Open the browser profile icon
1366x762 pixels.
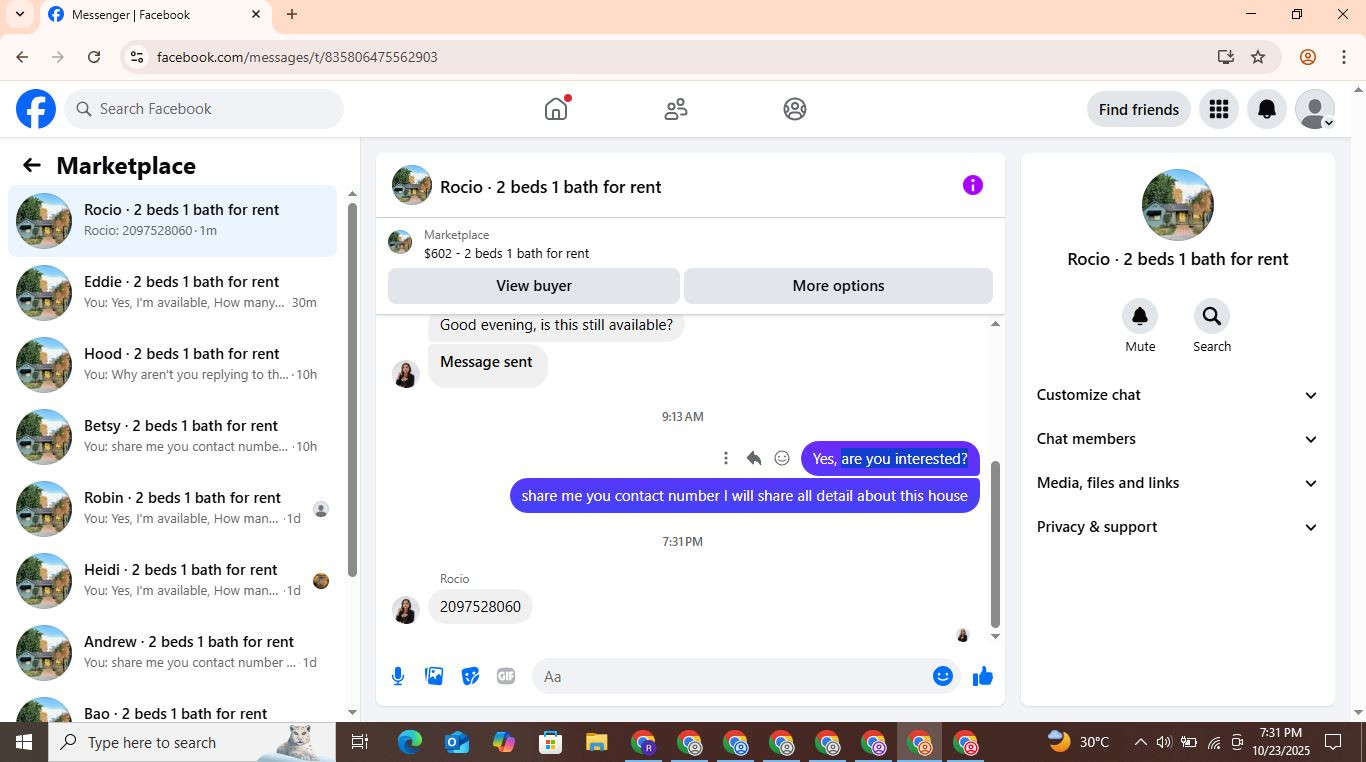pyautogui.click(x=1307, y=57)
